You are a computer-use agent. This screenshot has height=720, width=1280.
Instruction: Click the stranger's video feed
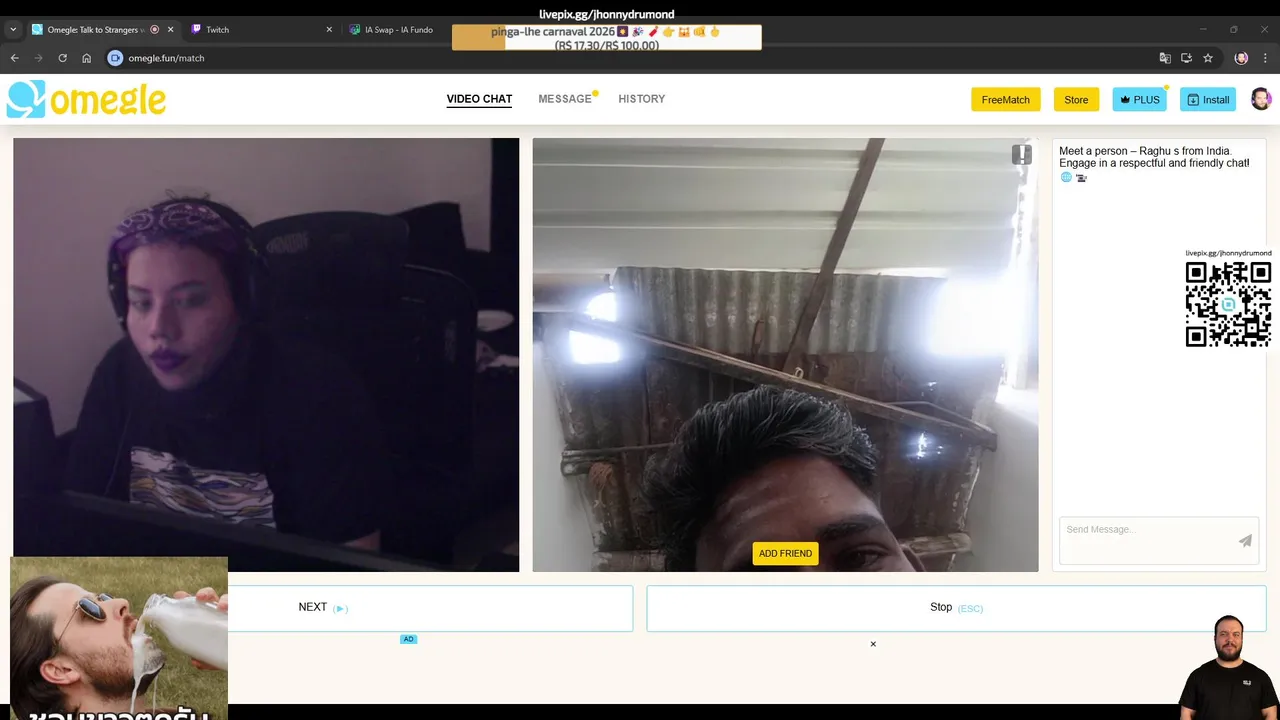coord(785,355)
